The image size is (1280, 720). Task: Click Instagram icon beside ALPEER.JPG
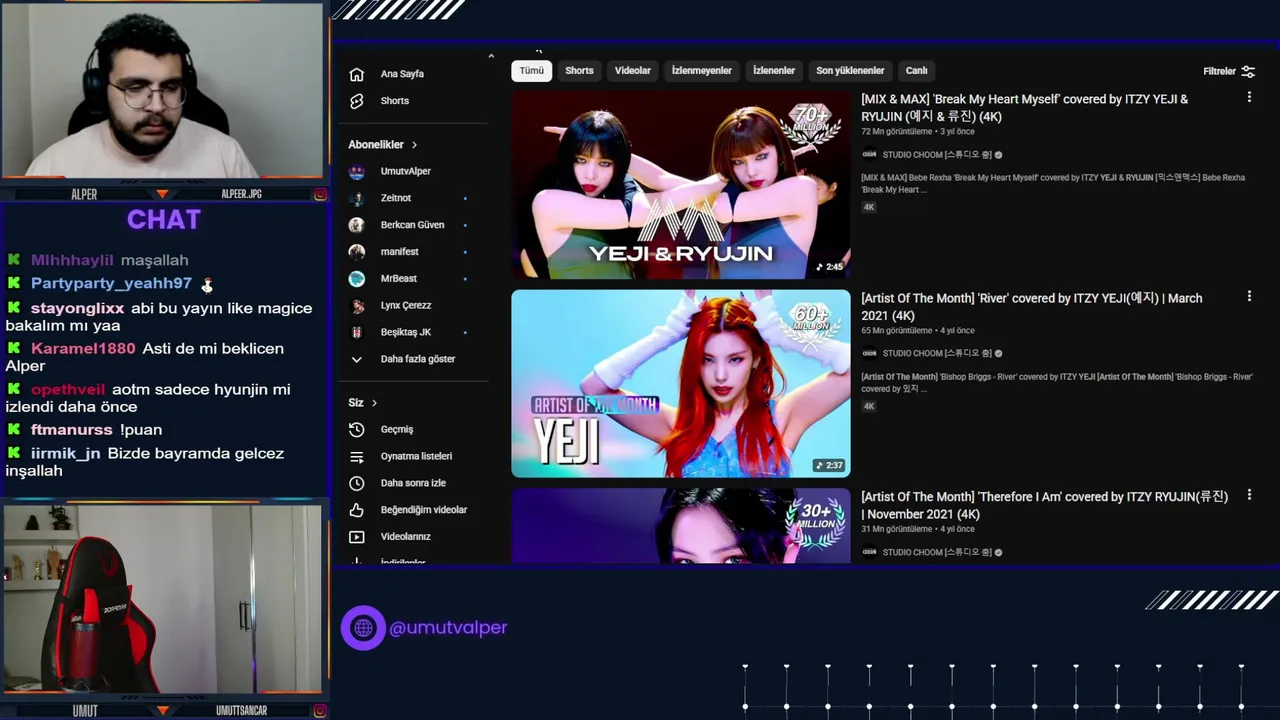320,194
